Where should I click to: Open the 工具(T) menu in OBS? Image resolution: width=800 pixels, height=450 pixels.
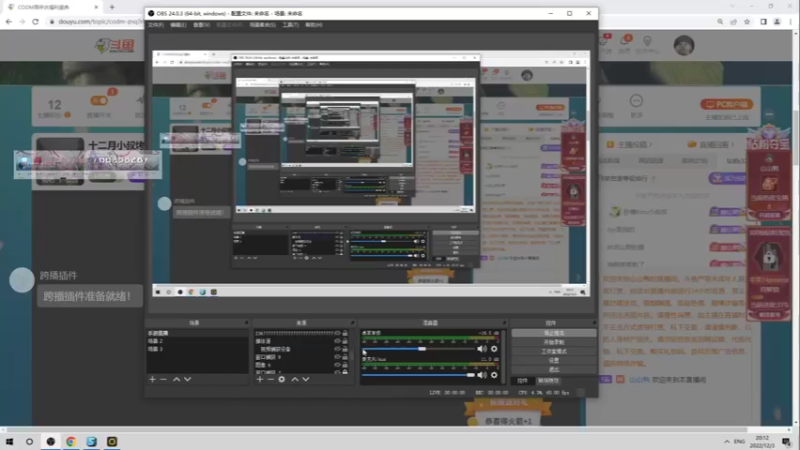pyautogui.click(x=290, y=25)
